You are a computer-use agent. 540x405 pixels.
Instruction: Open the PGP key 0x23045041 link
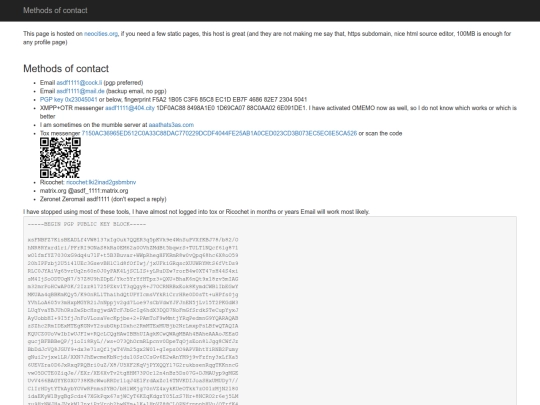point(69,100)
